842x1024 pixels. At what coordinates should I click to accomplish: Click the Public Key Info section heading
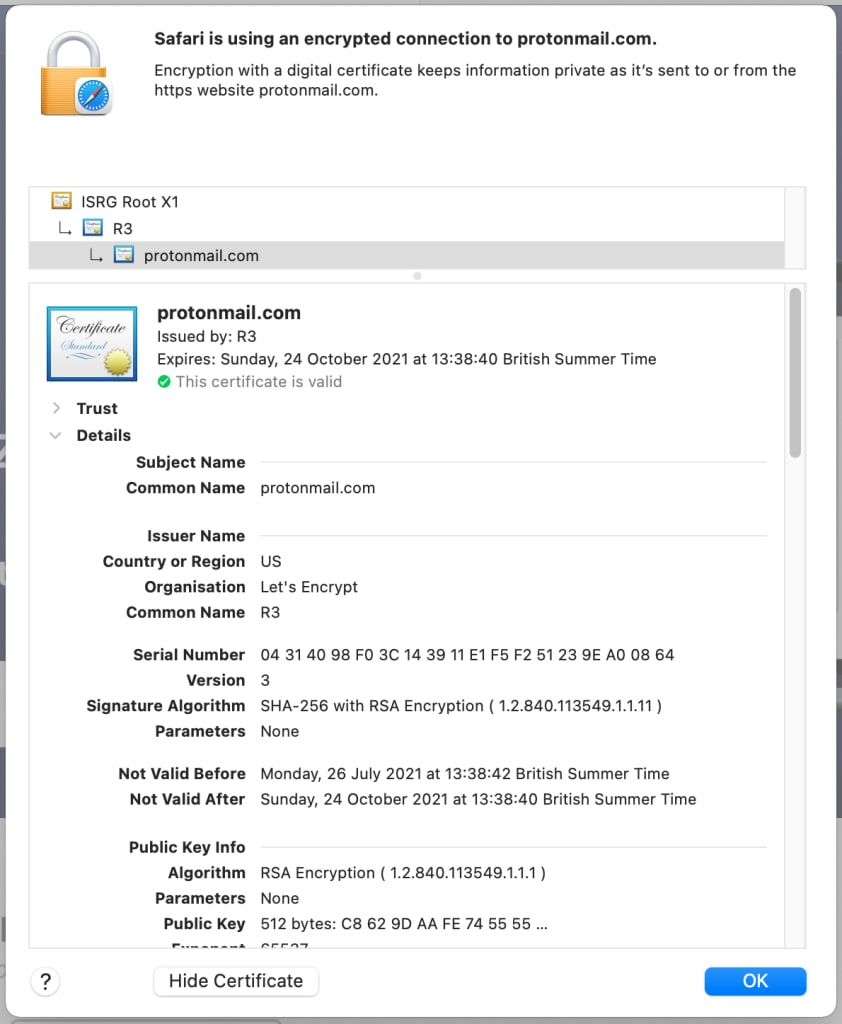pyautogui.click(x=187, y=848)
